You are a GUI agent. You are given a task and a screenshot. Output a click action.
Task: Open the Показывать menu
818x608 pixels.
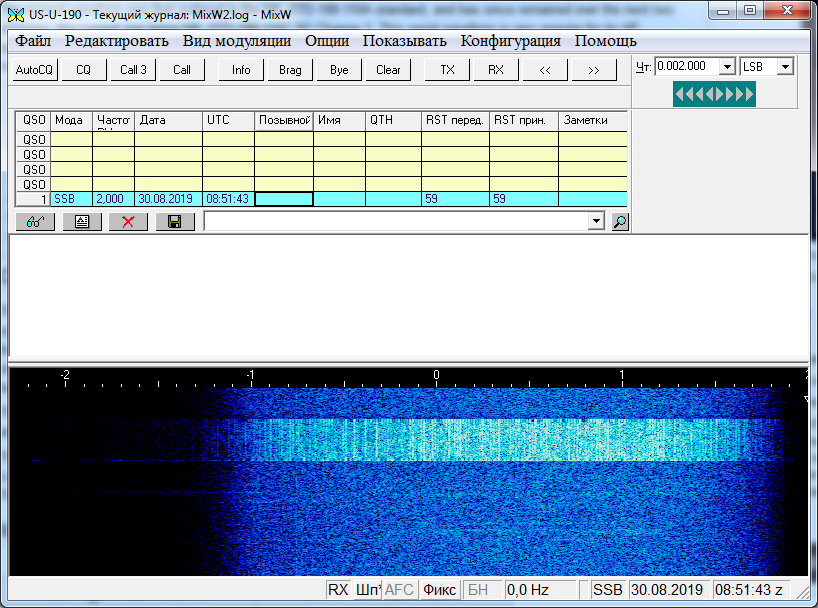click(405, 41)
